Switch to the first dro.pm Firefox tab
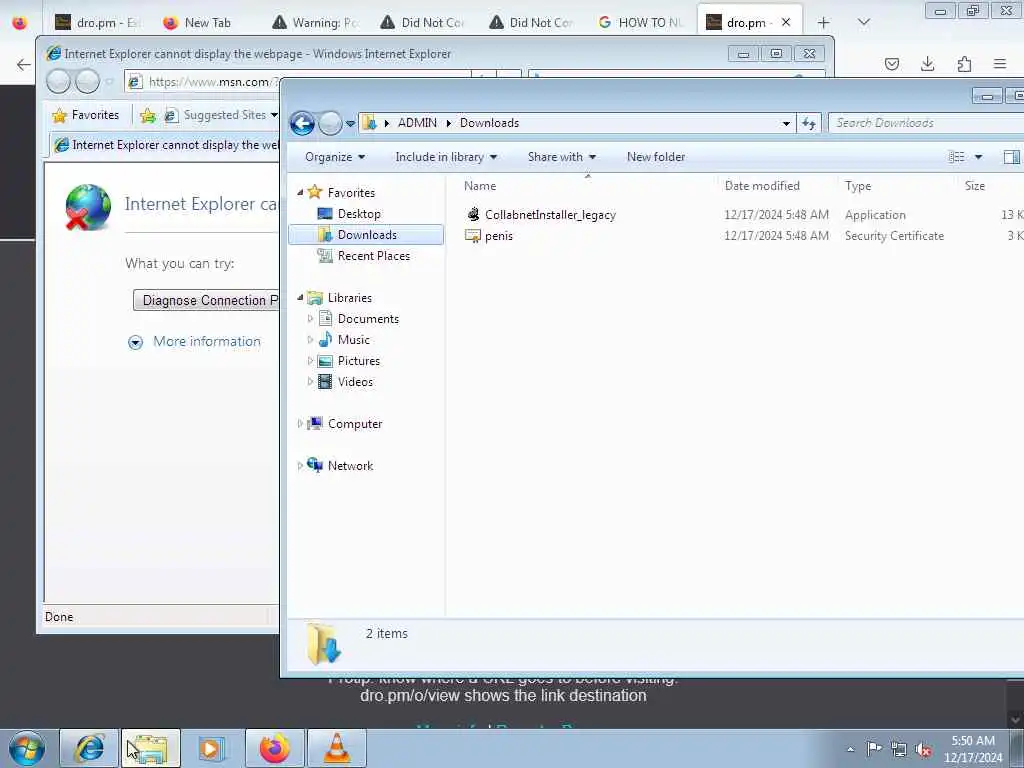 (97, 22)
